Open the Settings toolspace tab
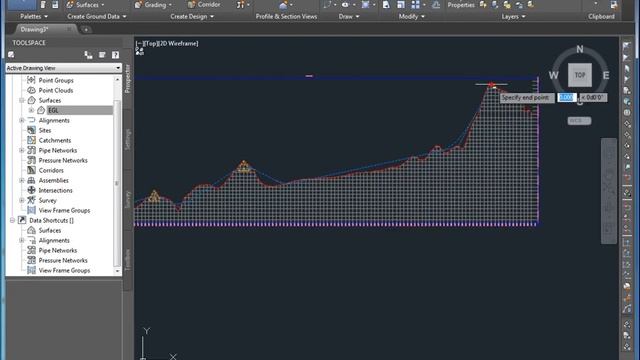This screenshot has height=360, width=640. pos(127,139)
